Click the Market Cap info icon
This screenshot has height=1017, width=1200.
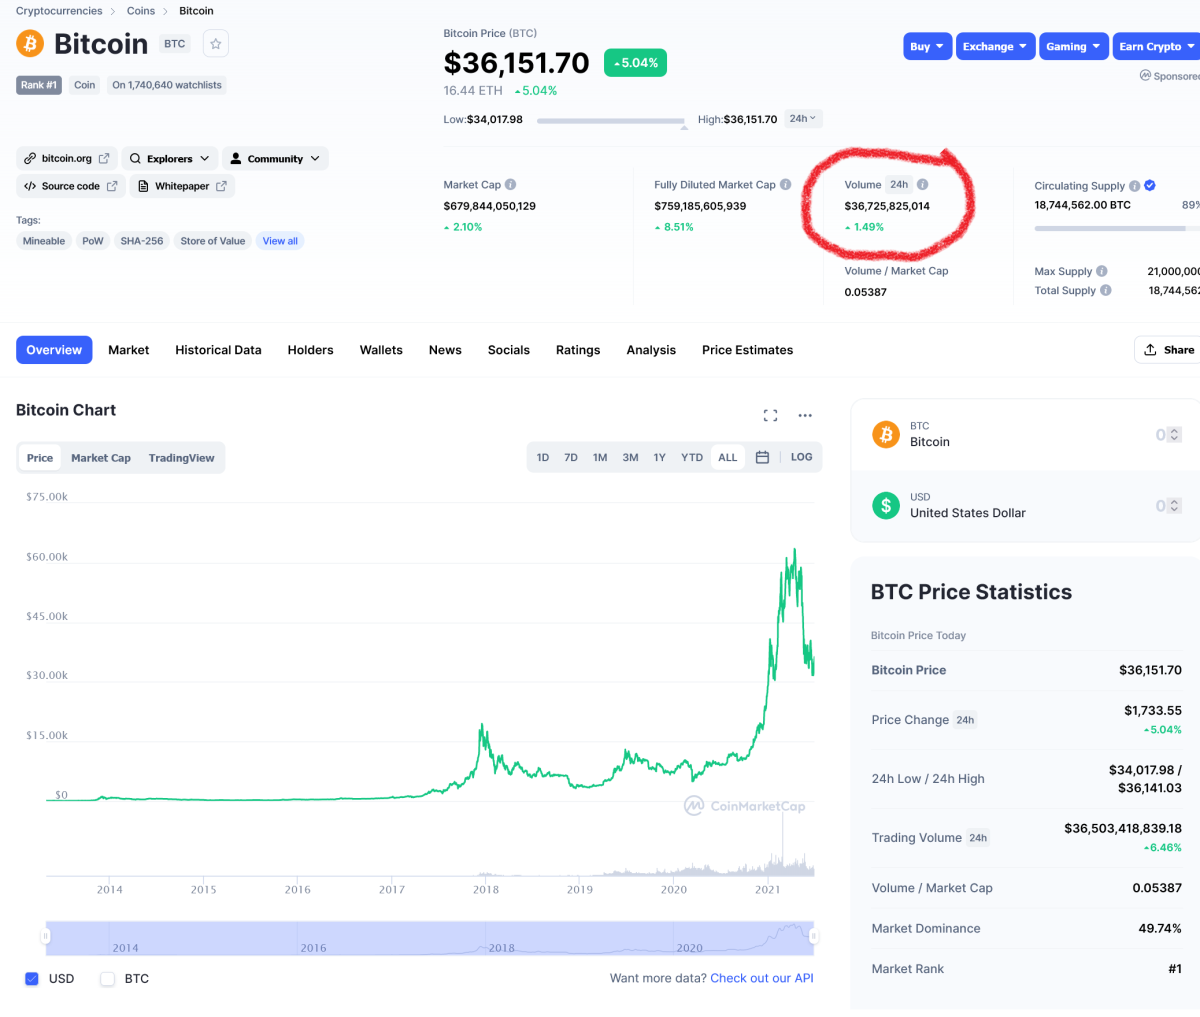(511, 184)
